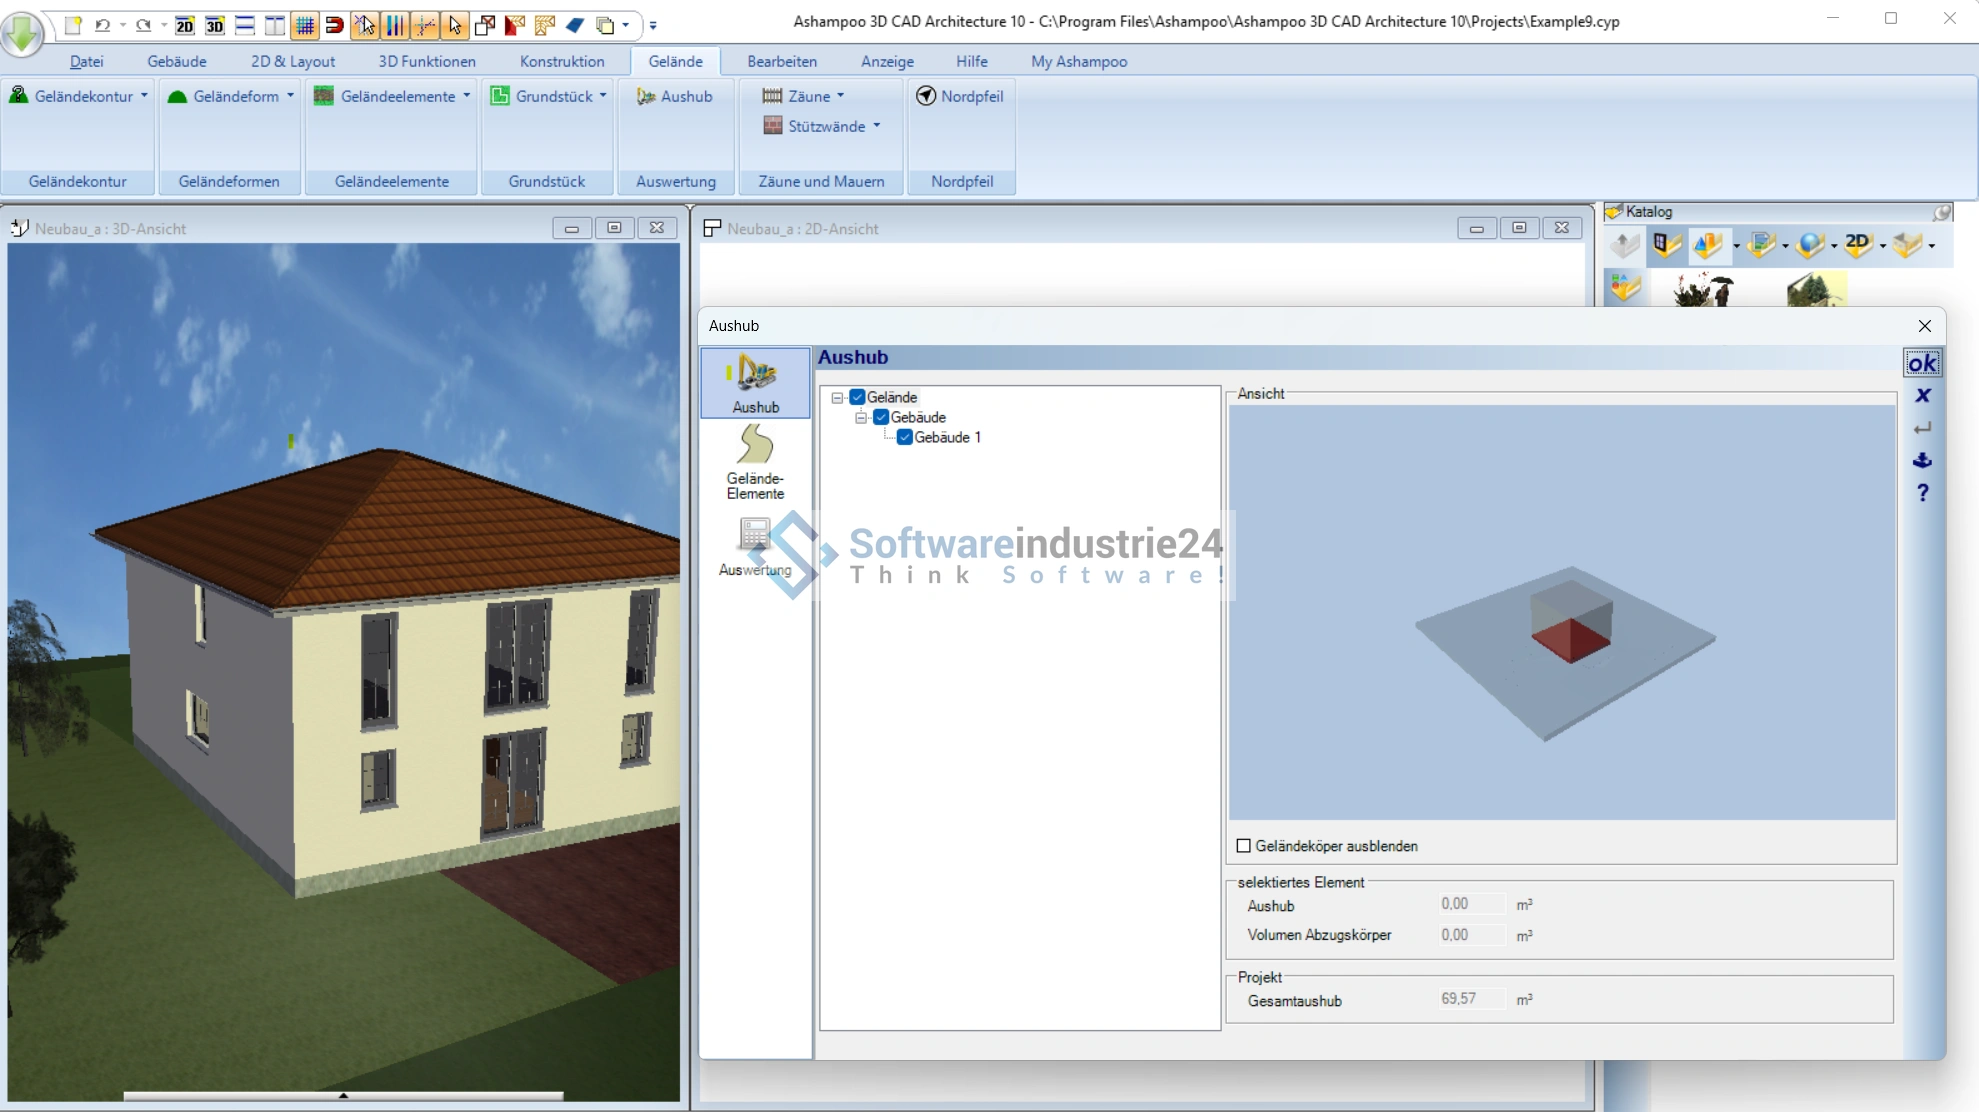
Task: Open the Bearbeiten ribbon tab
Action: click(x=781, y=61)
